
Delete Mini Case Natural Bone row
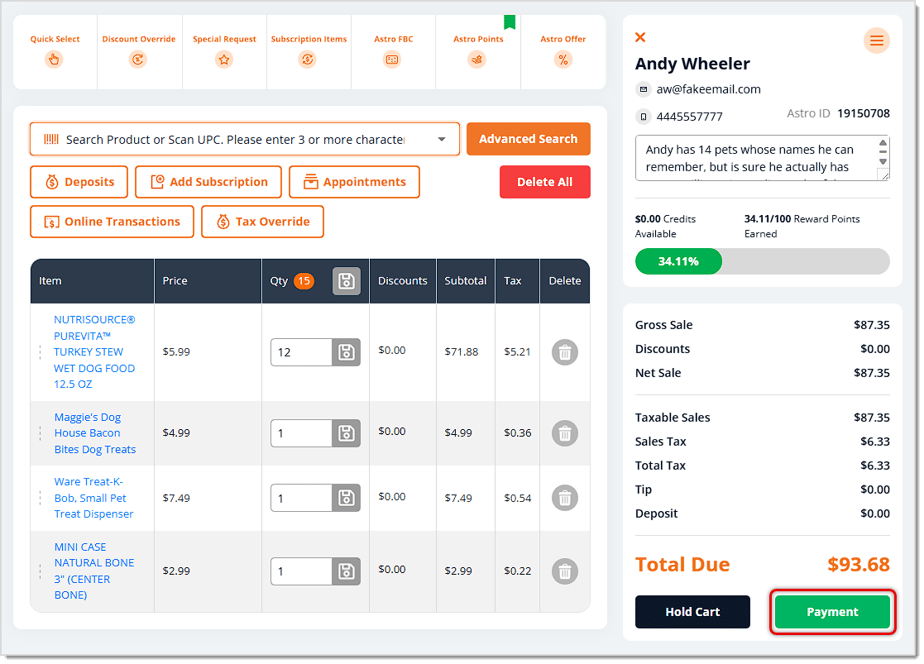click(x=565, y=571)
